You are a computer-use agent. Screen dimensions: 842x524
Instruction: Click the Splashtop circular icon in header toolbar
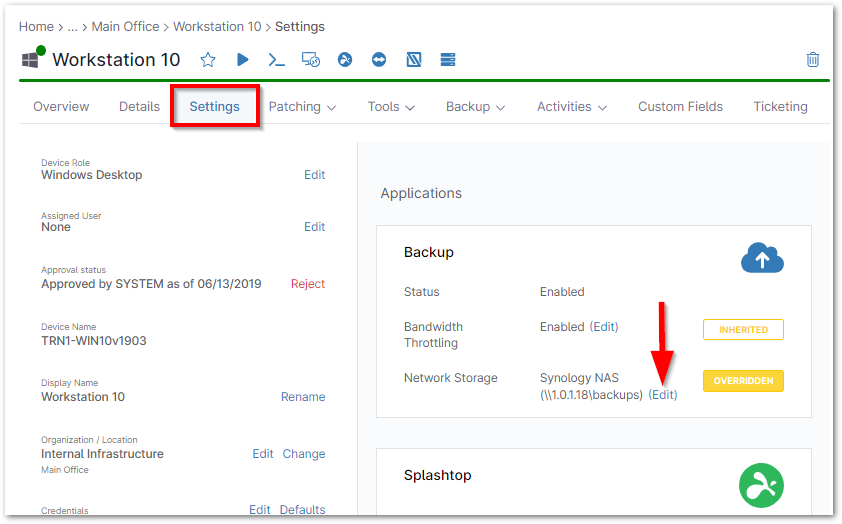click(345, 60)
